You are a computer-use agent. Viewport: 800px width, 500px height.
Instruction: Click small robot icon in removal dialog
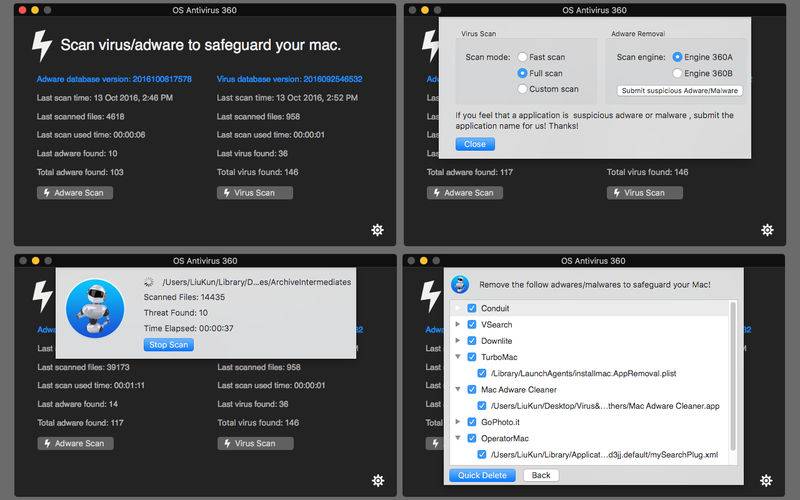(x=460, y=285)
